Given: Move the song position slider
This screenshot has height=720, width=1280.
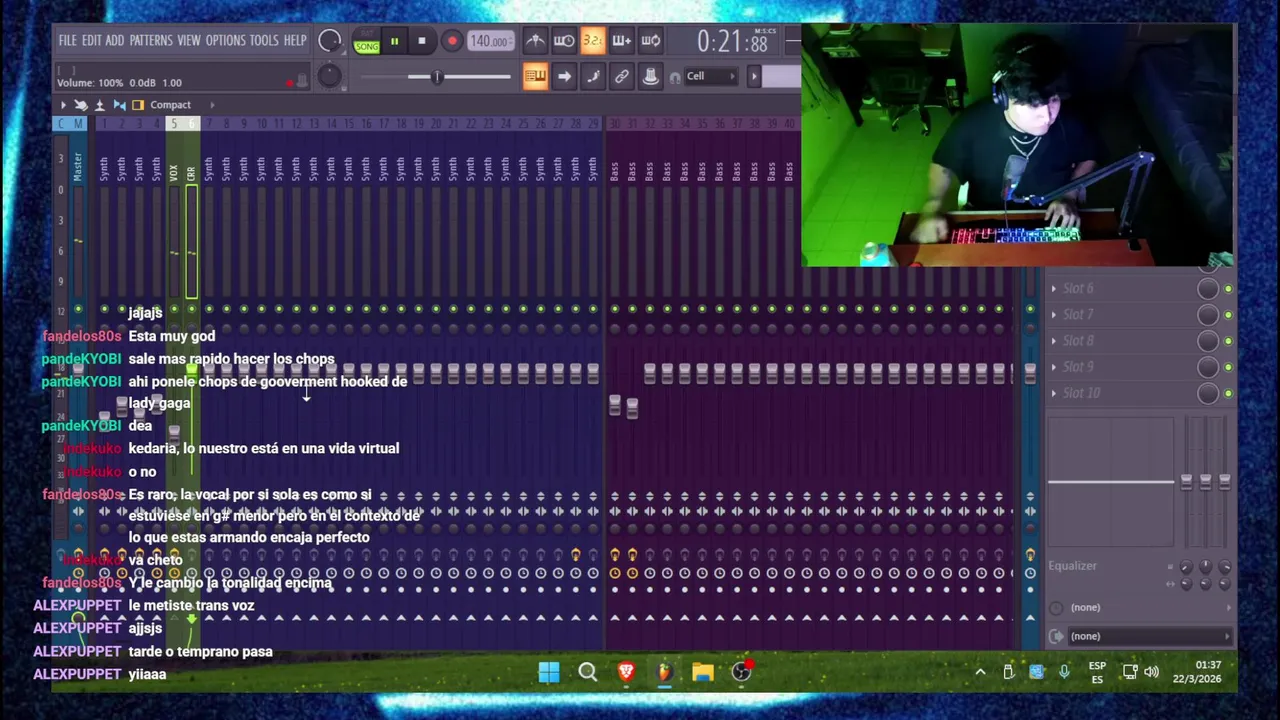Looking at the screenshot, I should 436,77.
